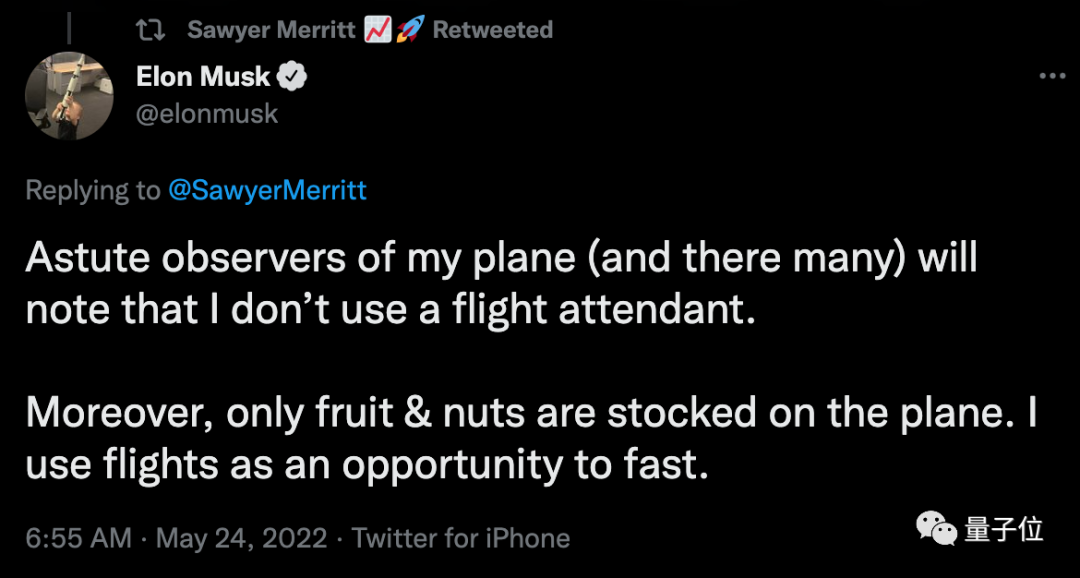Click the Sawyer Merritt retweeter name
1080x578 pixels.
(x=271, y=30)
